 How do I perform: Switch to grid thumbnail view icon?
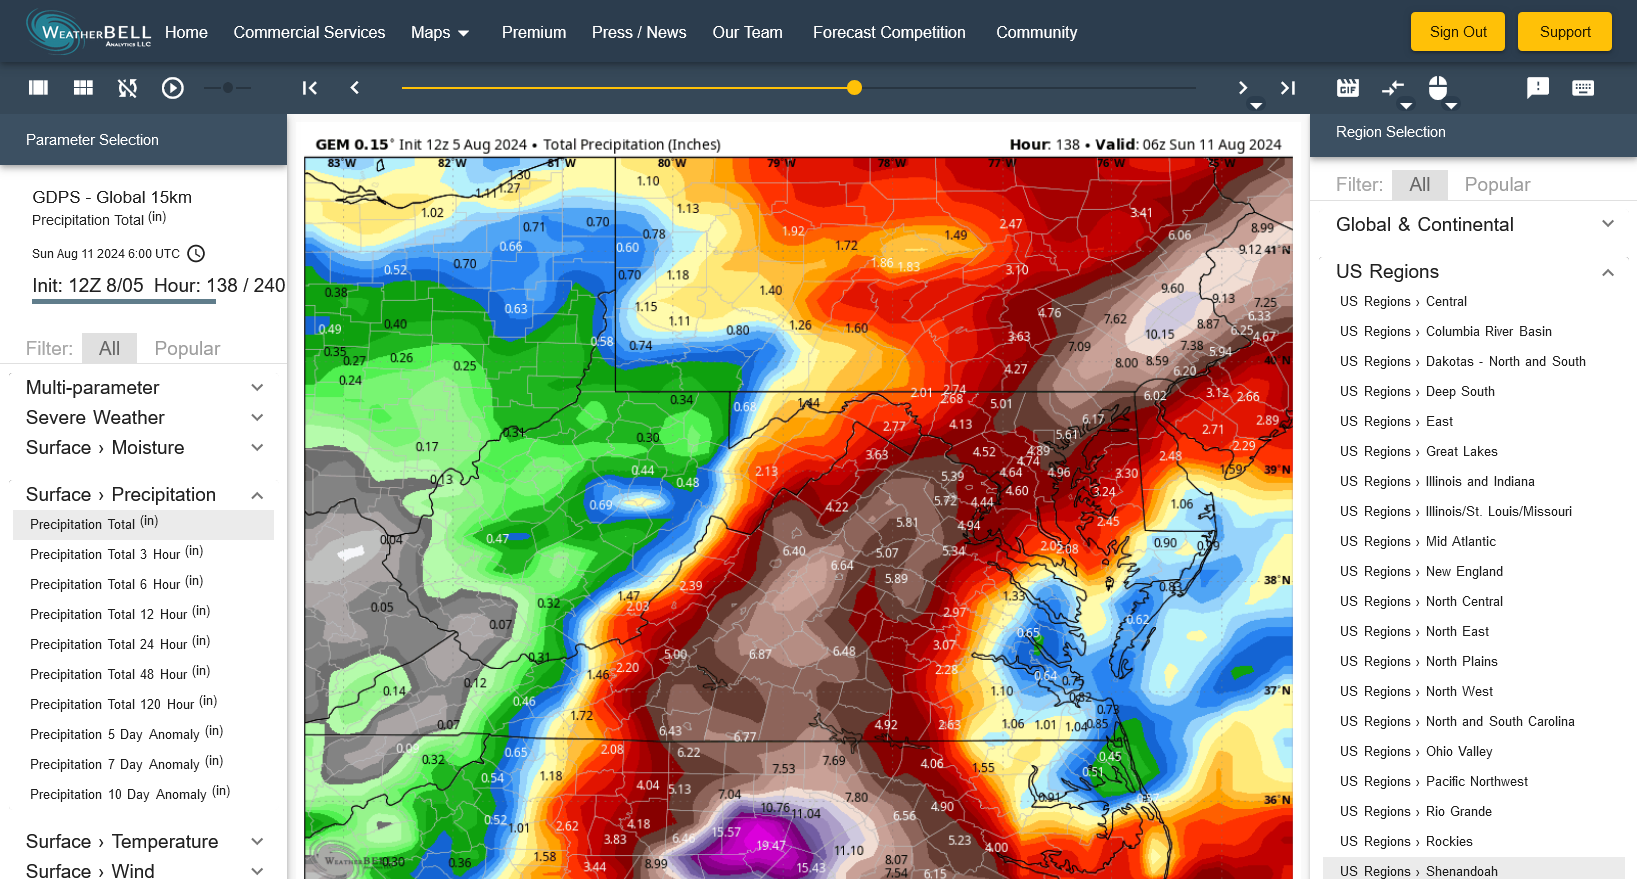(x=83, y=88)
